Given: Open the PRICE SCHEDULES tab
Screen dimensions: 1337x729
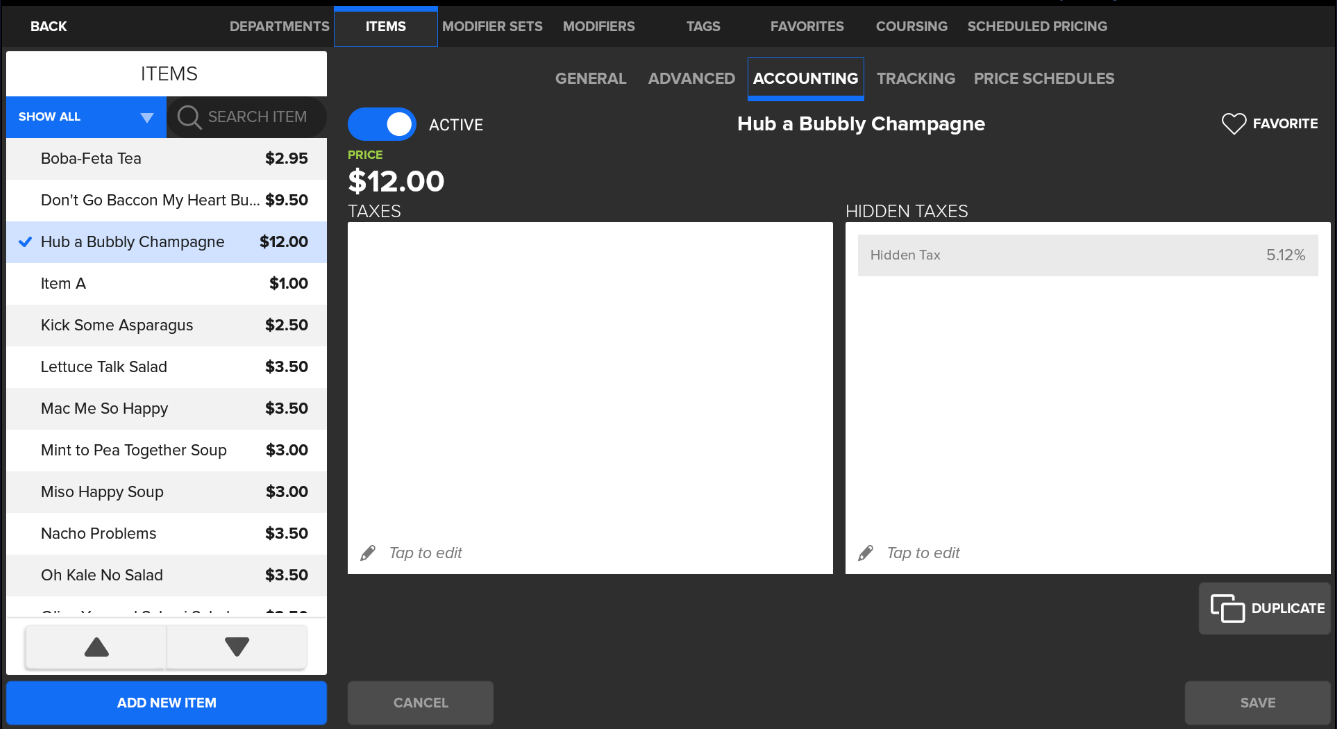Looking at the screenshot, I should pyautogui.click(x=1044, y=78).
